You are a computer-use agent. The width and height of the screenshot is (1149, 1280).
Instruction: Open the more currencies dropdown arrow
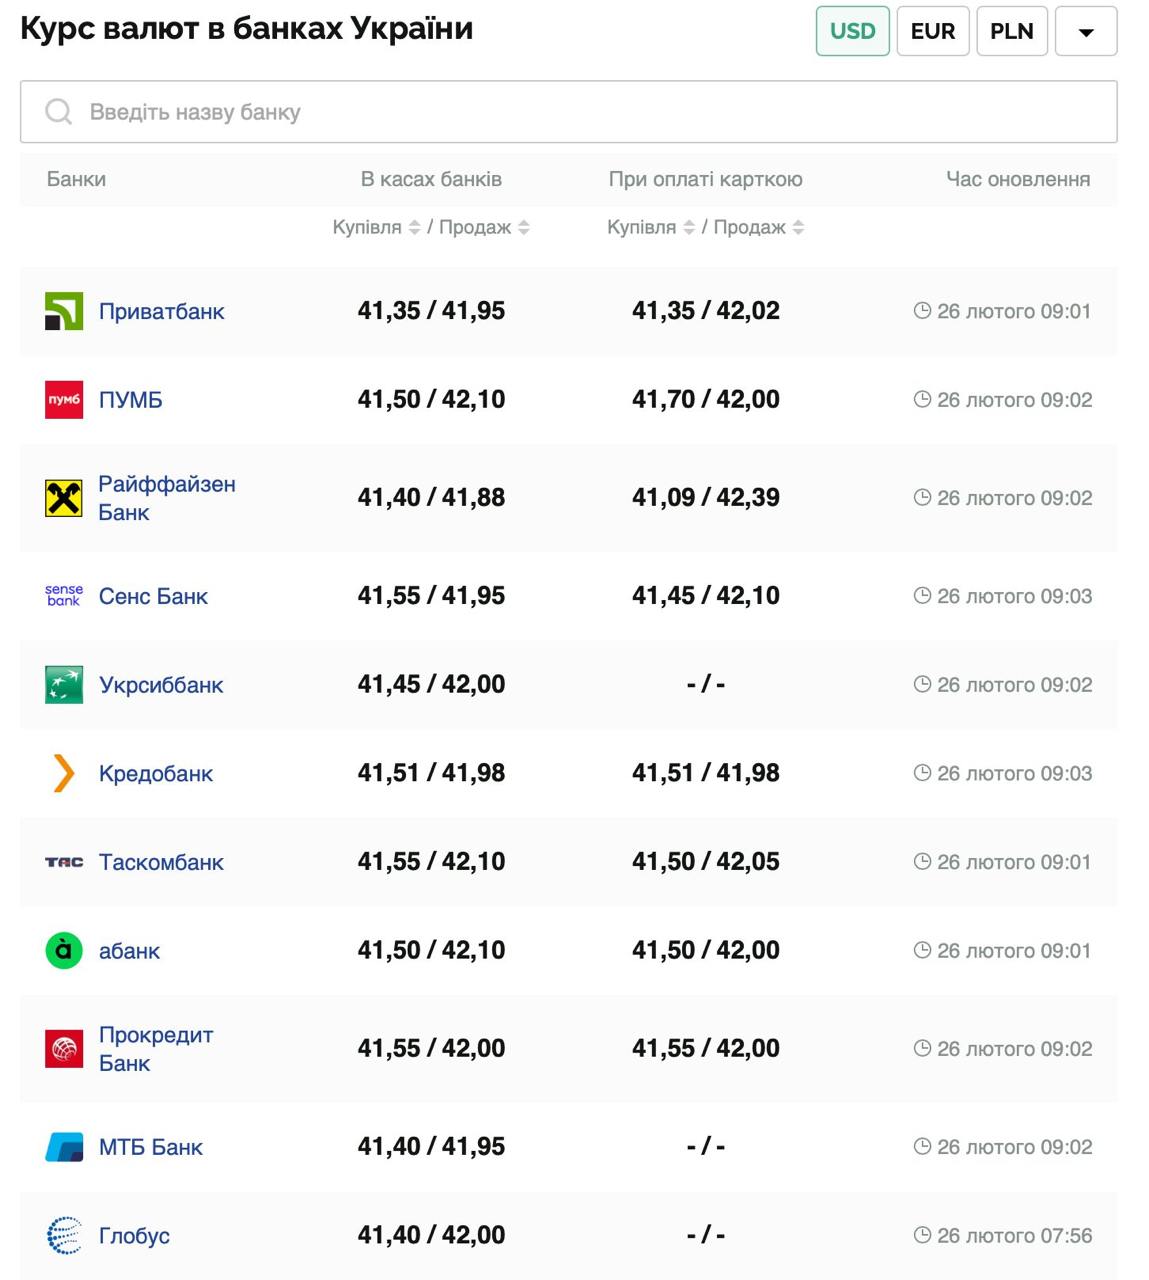pos(1085,31)
